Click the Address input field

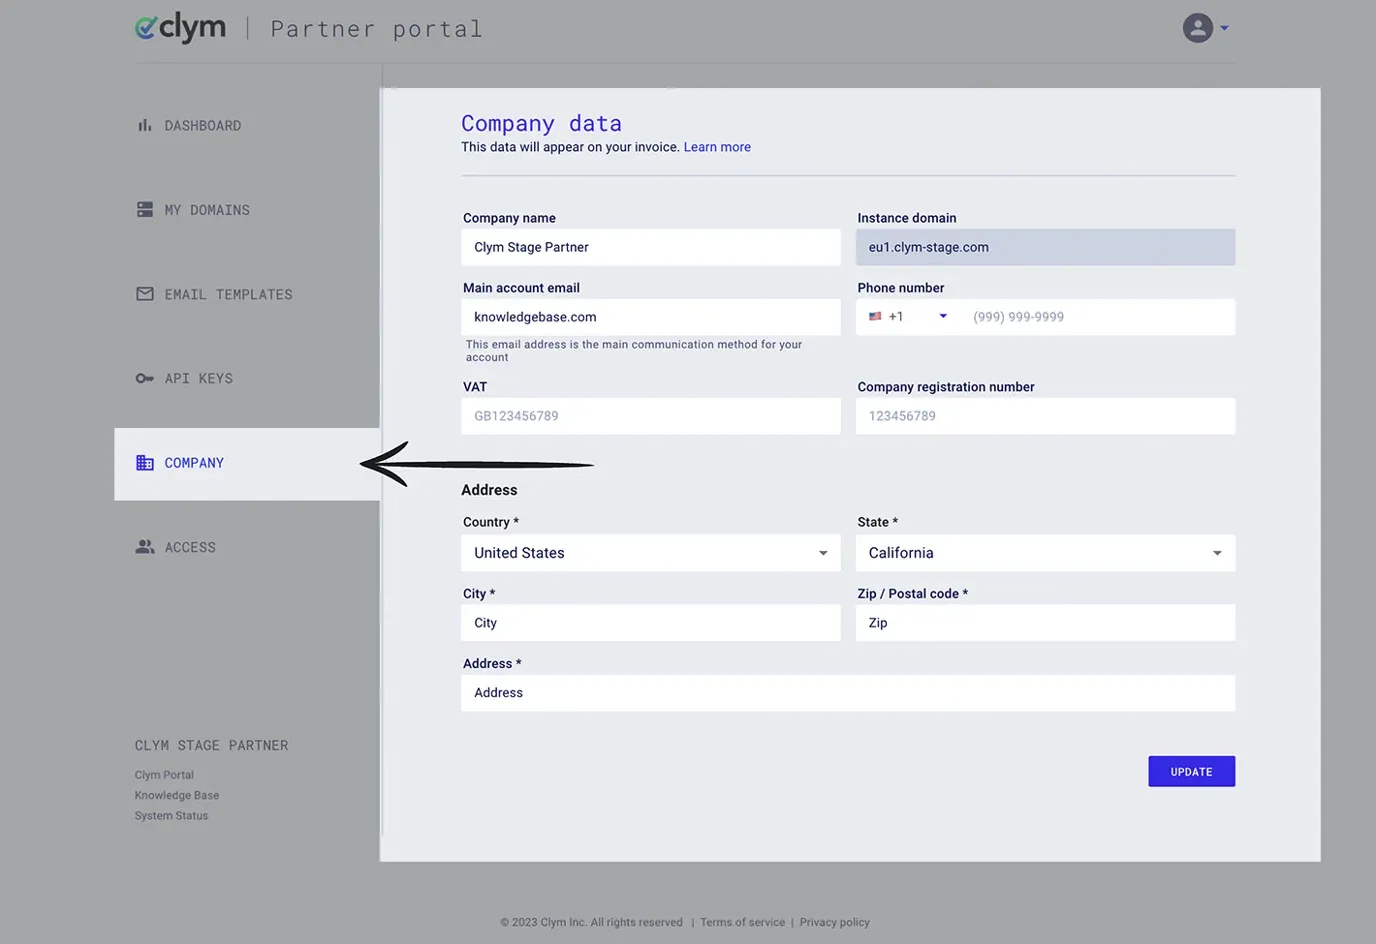848,693
